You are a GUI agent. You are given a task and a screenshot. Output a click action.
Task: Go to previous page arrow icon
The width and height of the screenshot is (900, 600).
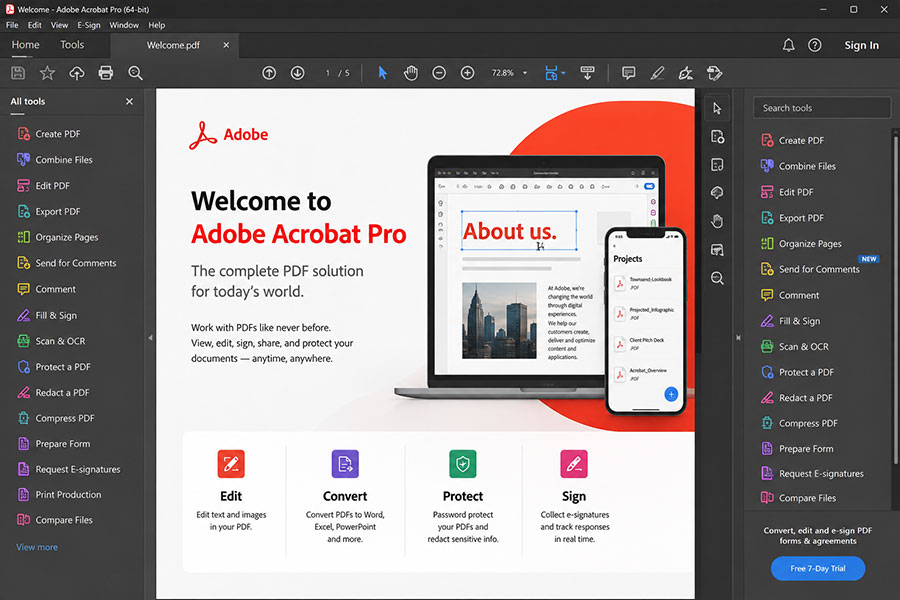pyautogui.click(x=269, y=73)
